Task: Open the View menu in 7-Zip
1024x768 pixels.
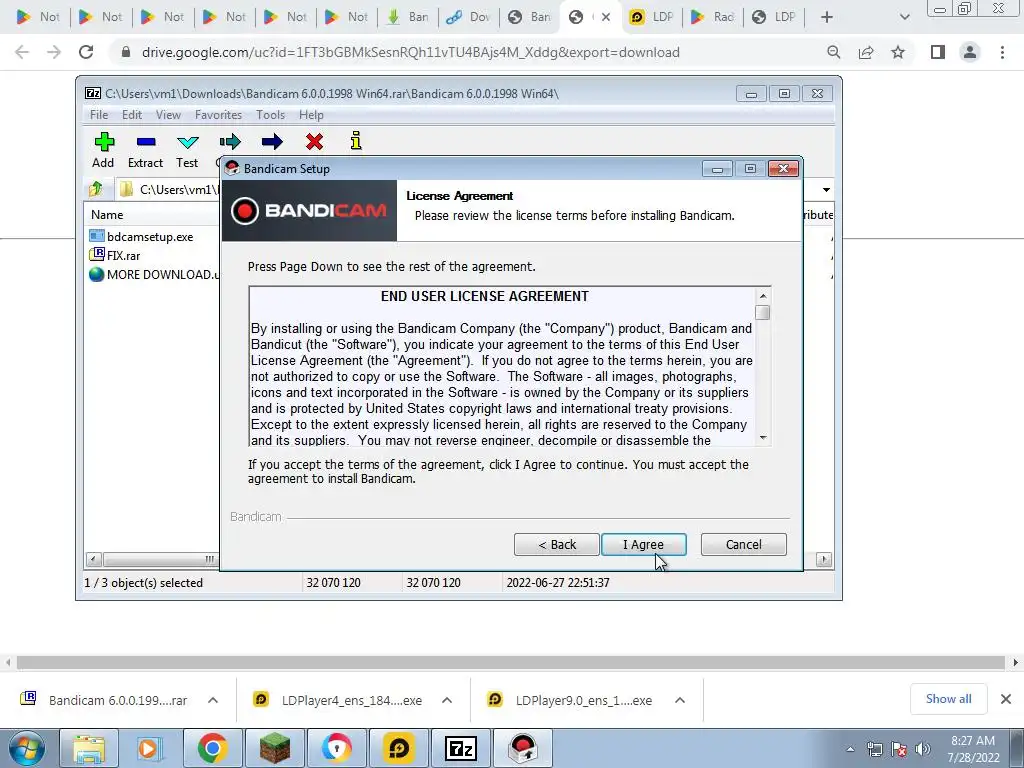Action: click(168, 115)
